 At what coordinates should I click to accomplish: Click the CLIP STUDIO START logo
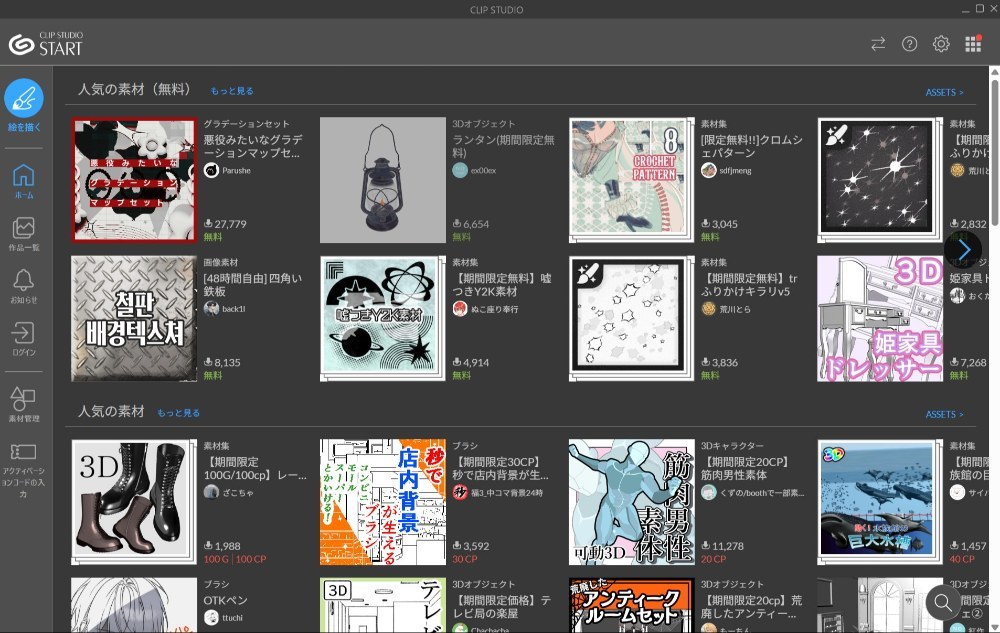click(46, 43)
